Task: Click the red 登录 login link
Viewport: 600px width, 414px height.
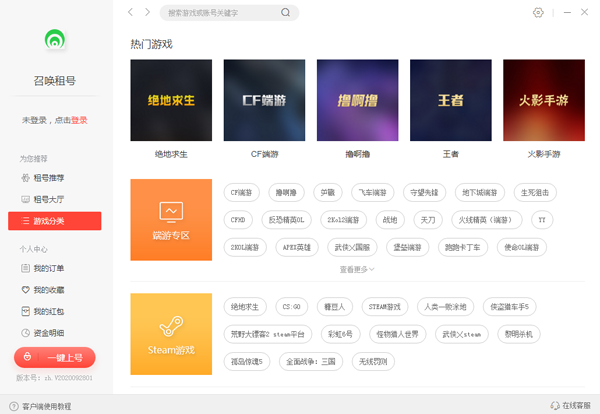Action: [79, 120]
